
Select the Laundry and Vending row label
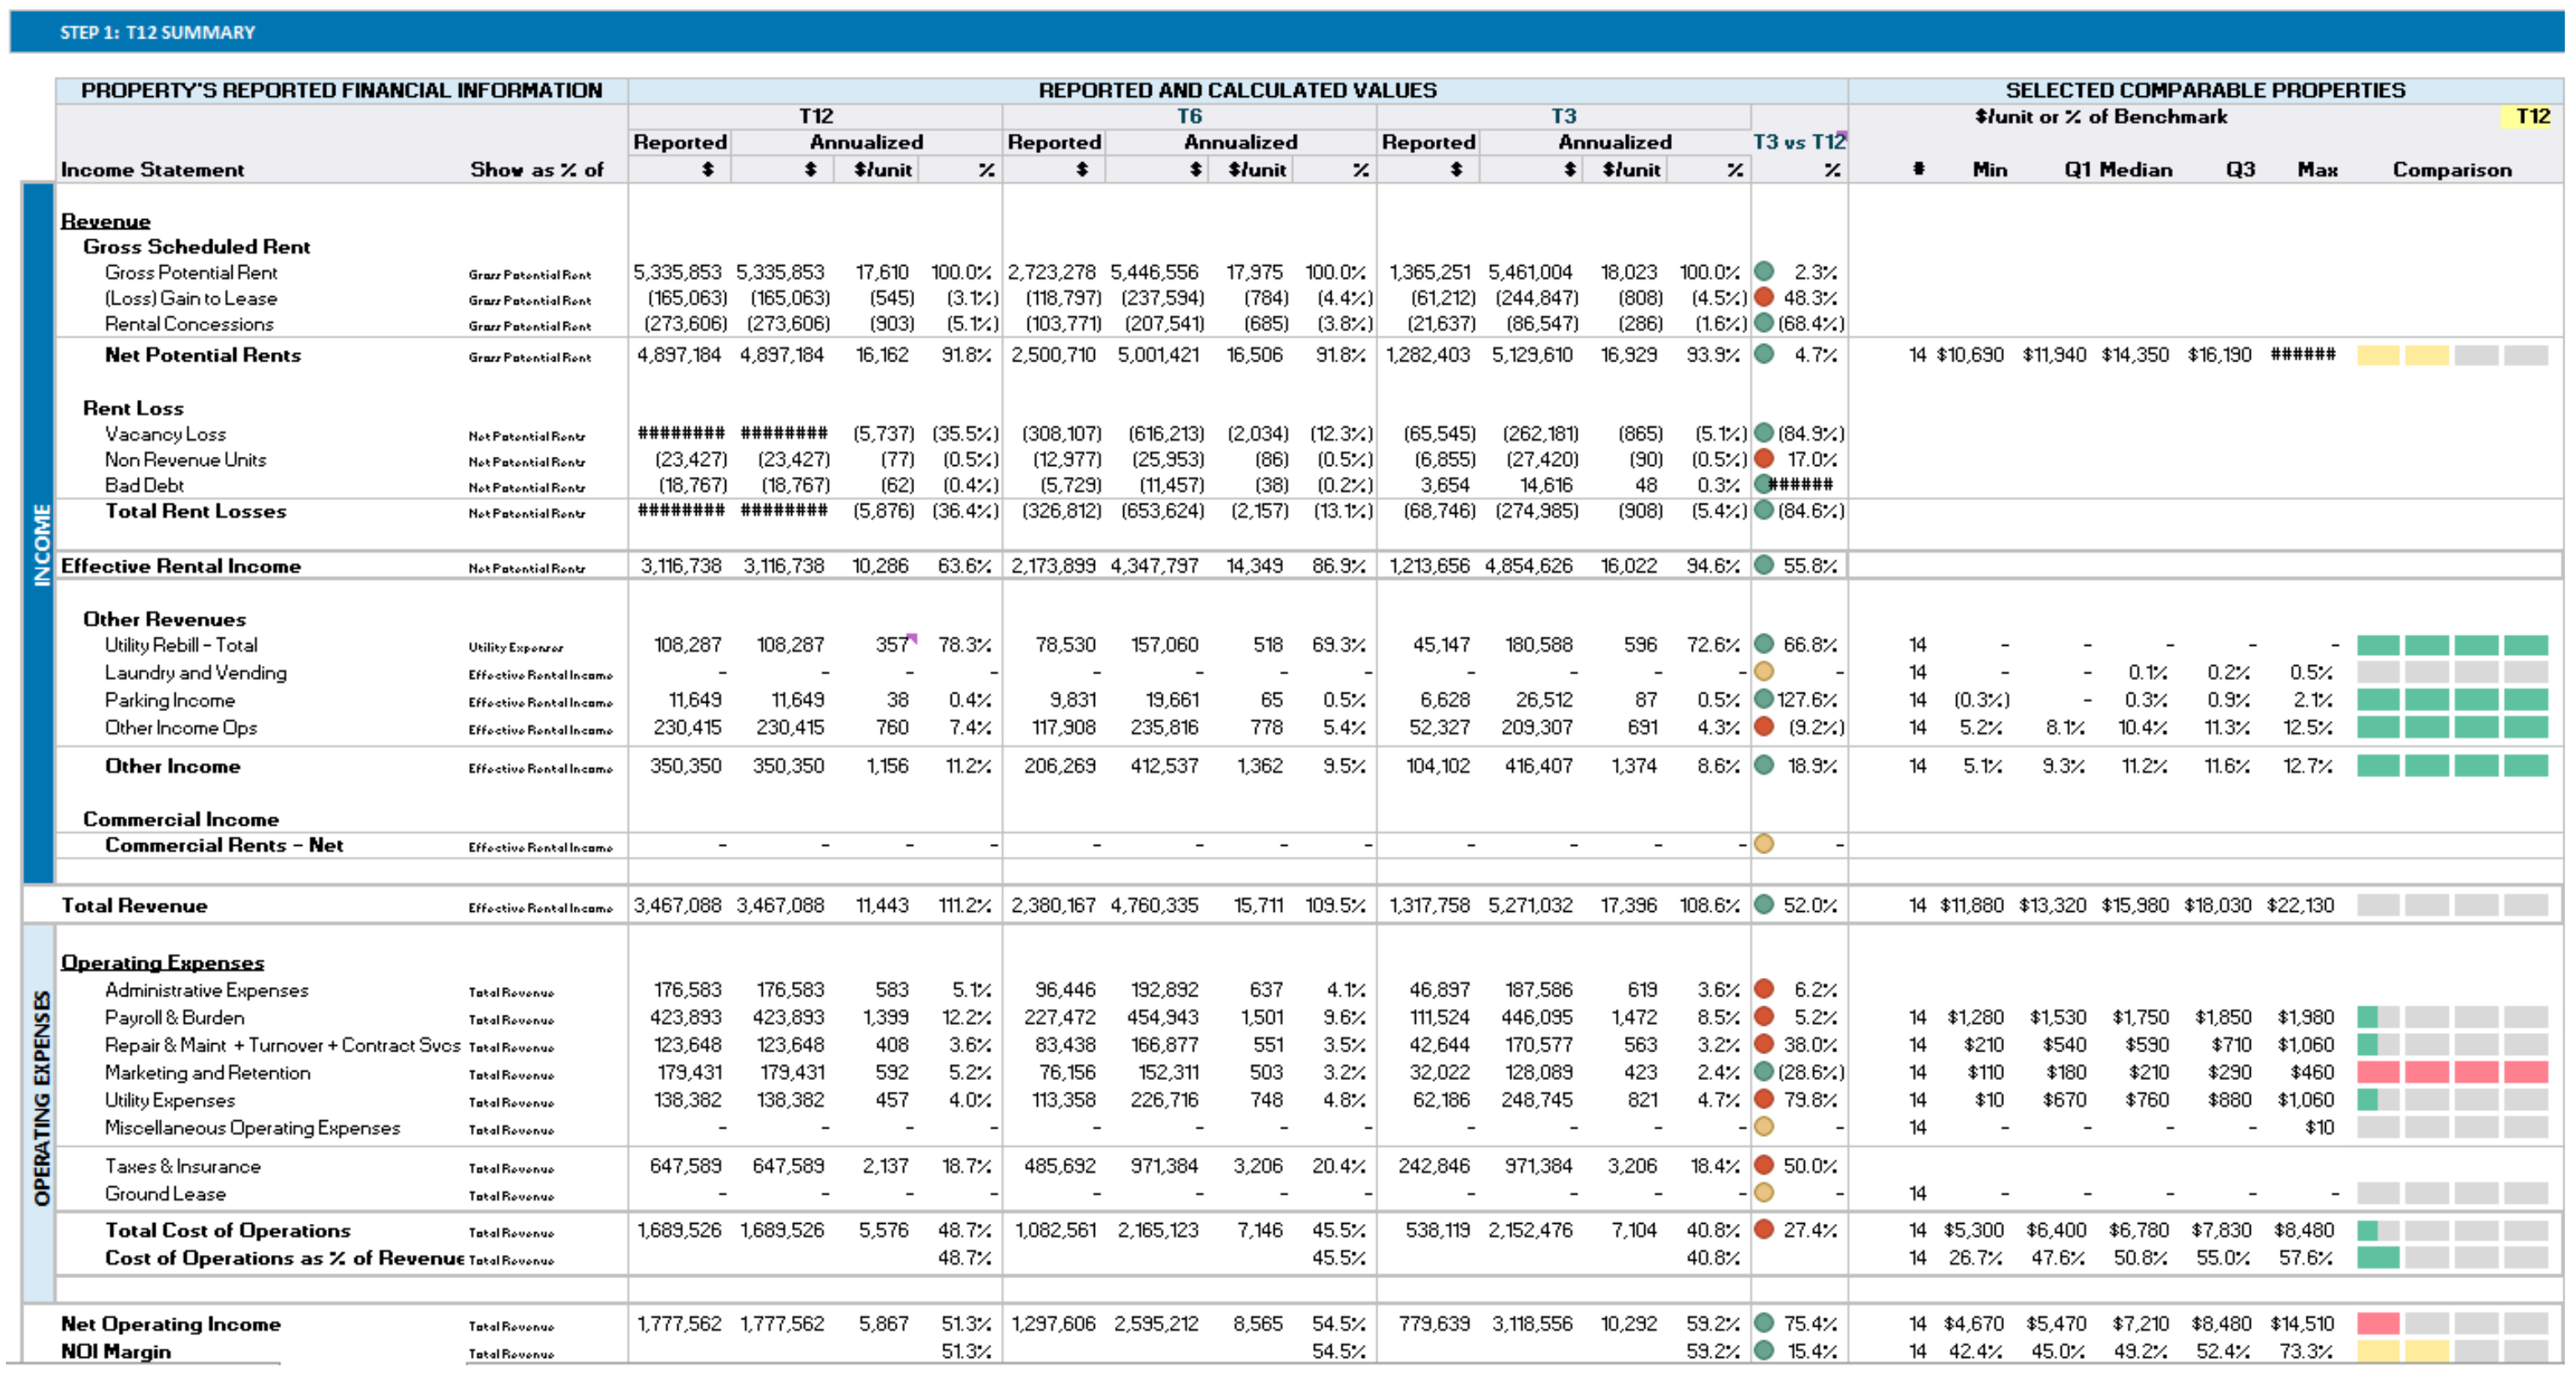click(x=196, y=673)
